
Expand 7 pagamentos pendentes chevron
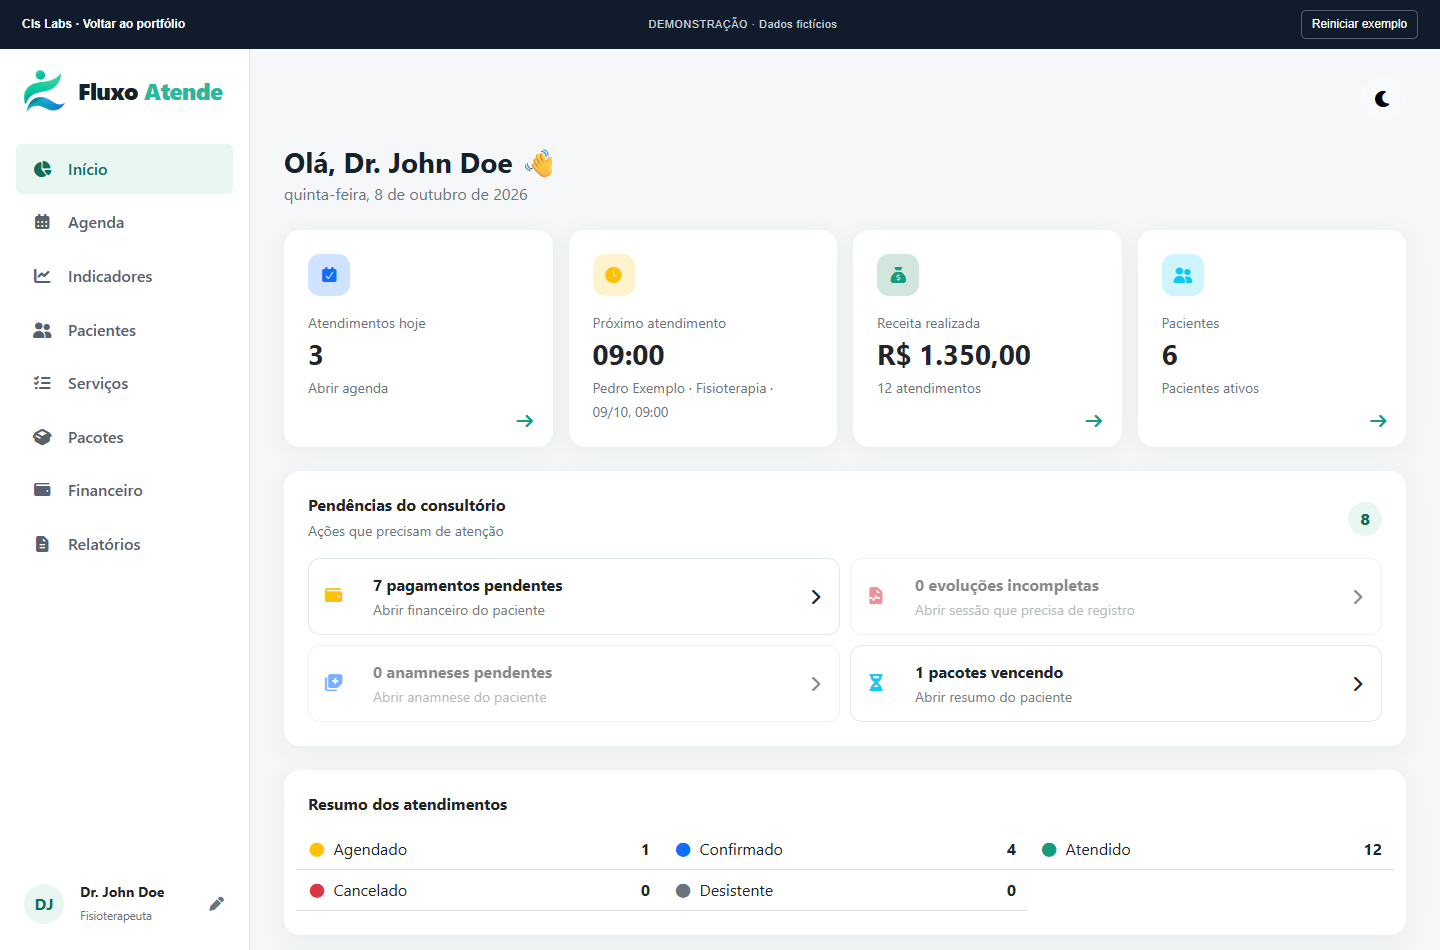[x=816, y=597]
